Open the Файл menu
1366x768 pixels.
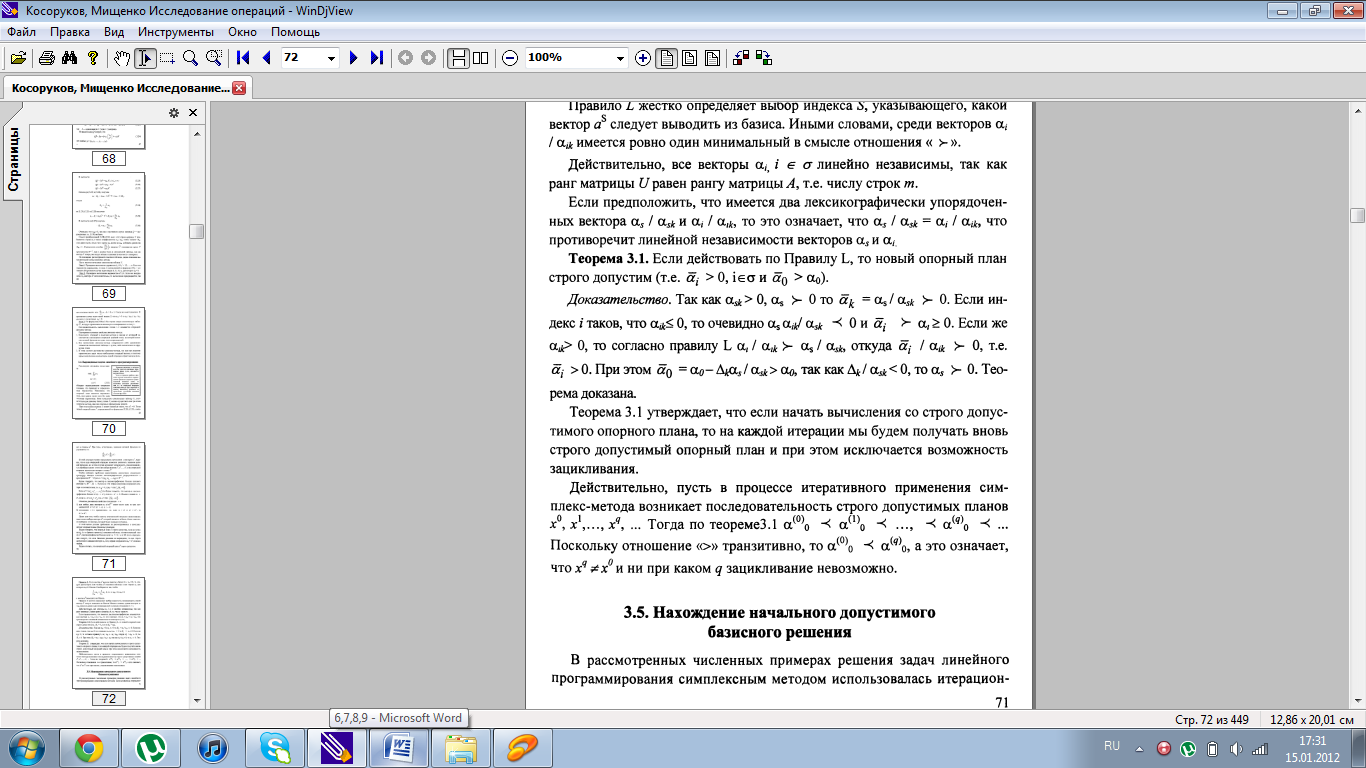[x=21, y=32]
